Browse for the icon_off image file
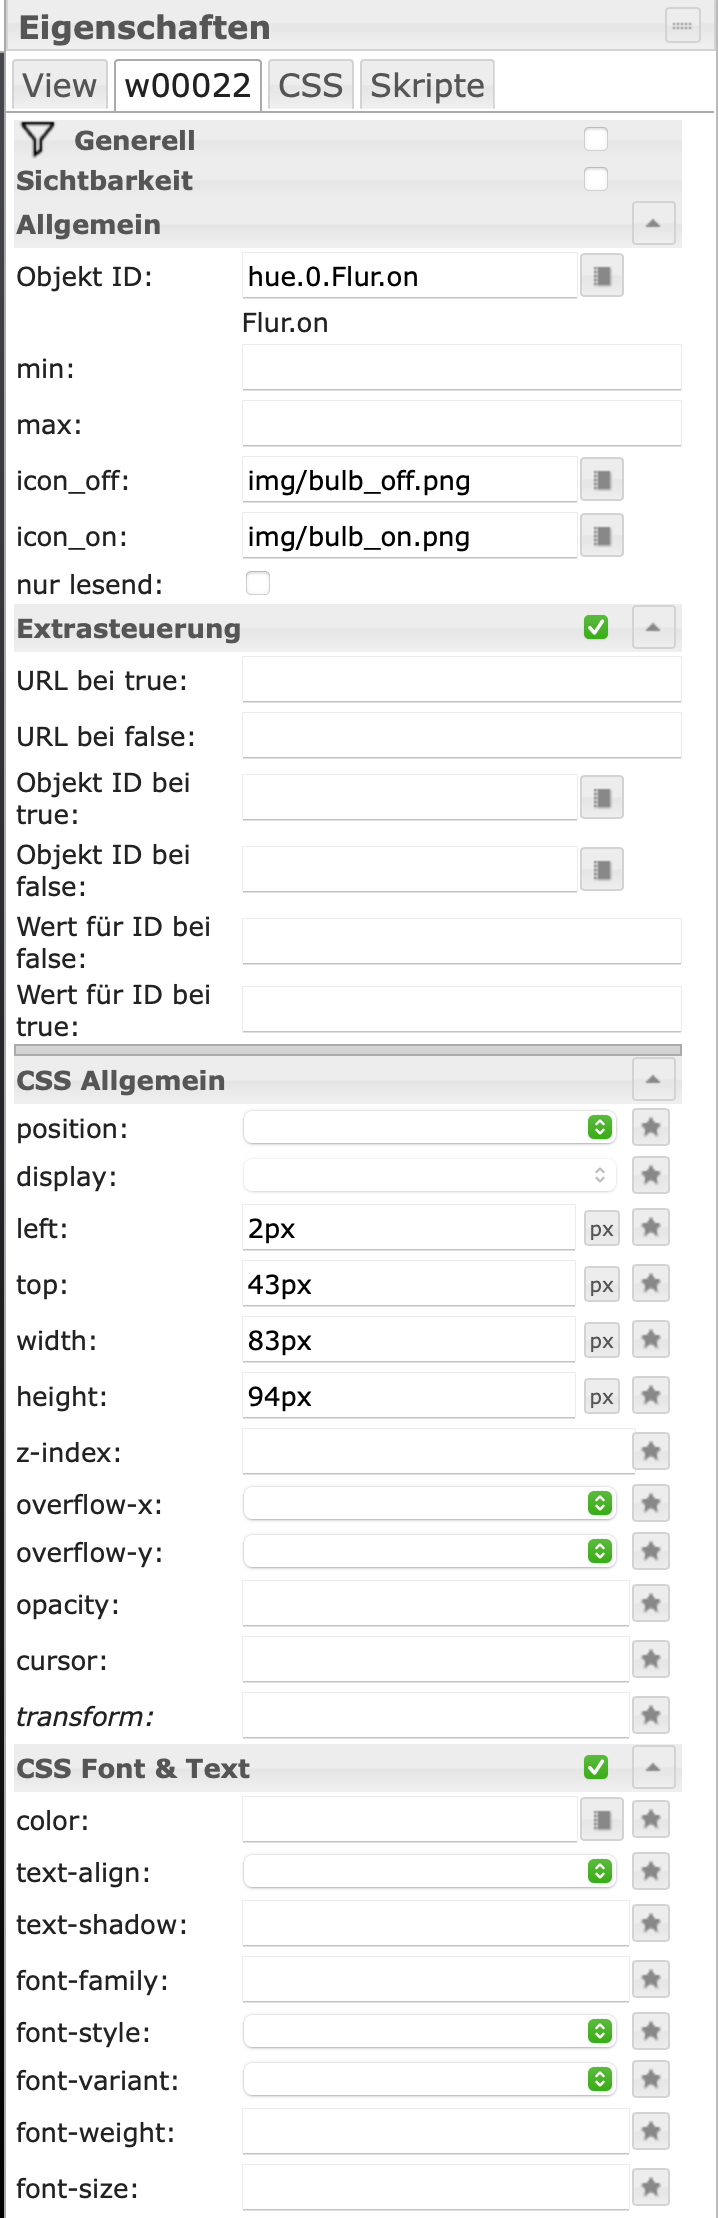Screen dimensions: 718x2218 tap(602, 480)
